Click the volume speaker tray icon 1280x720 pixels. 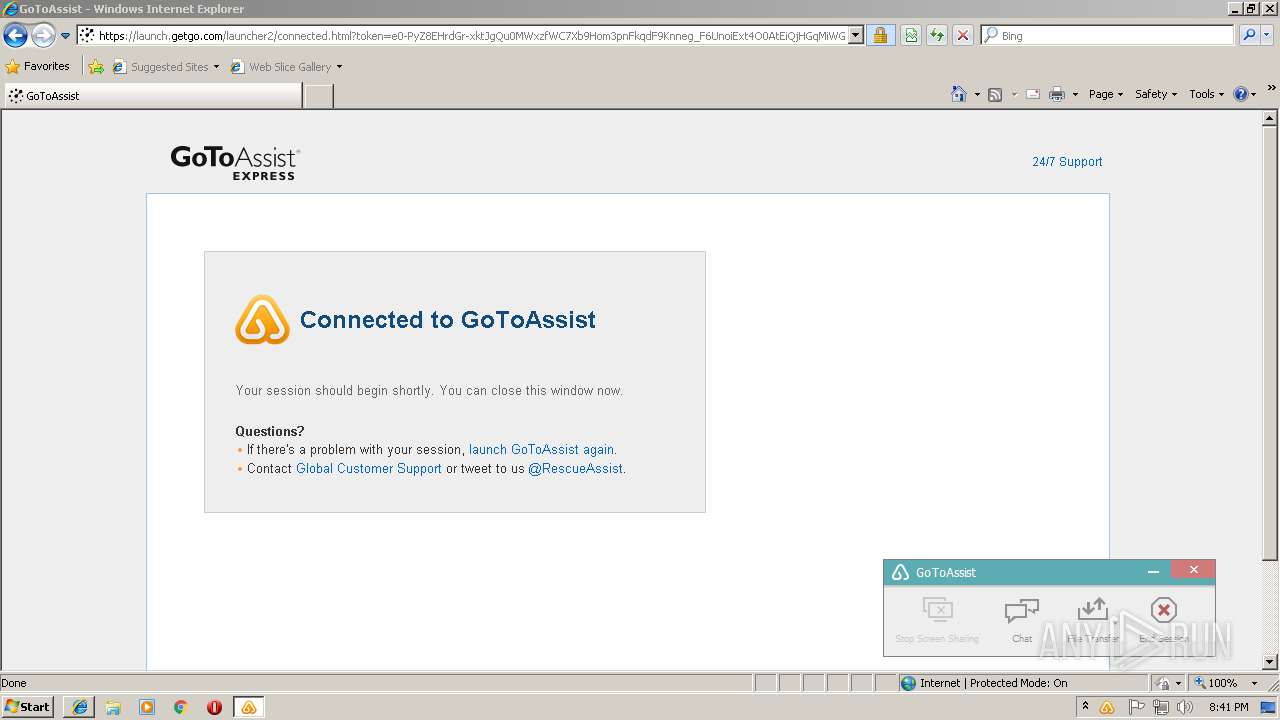pos(1185,707)
